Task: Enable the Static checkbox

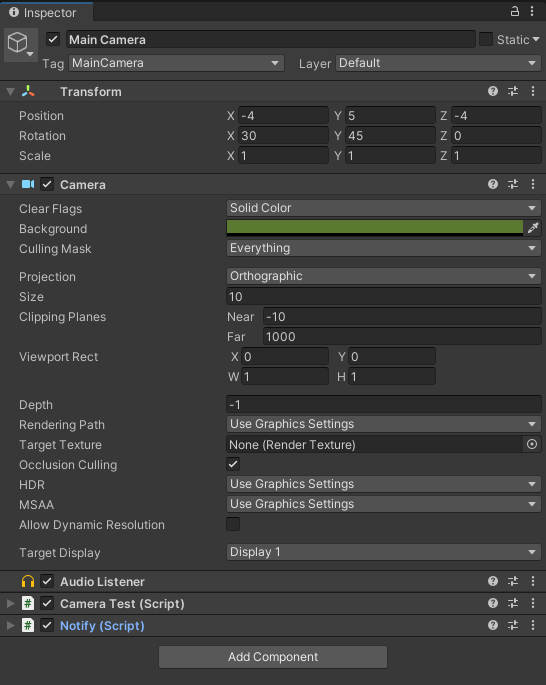Action: pyautogui.click(x=486, y=39)
